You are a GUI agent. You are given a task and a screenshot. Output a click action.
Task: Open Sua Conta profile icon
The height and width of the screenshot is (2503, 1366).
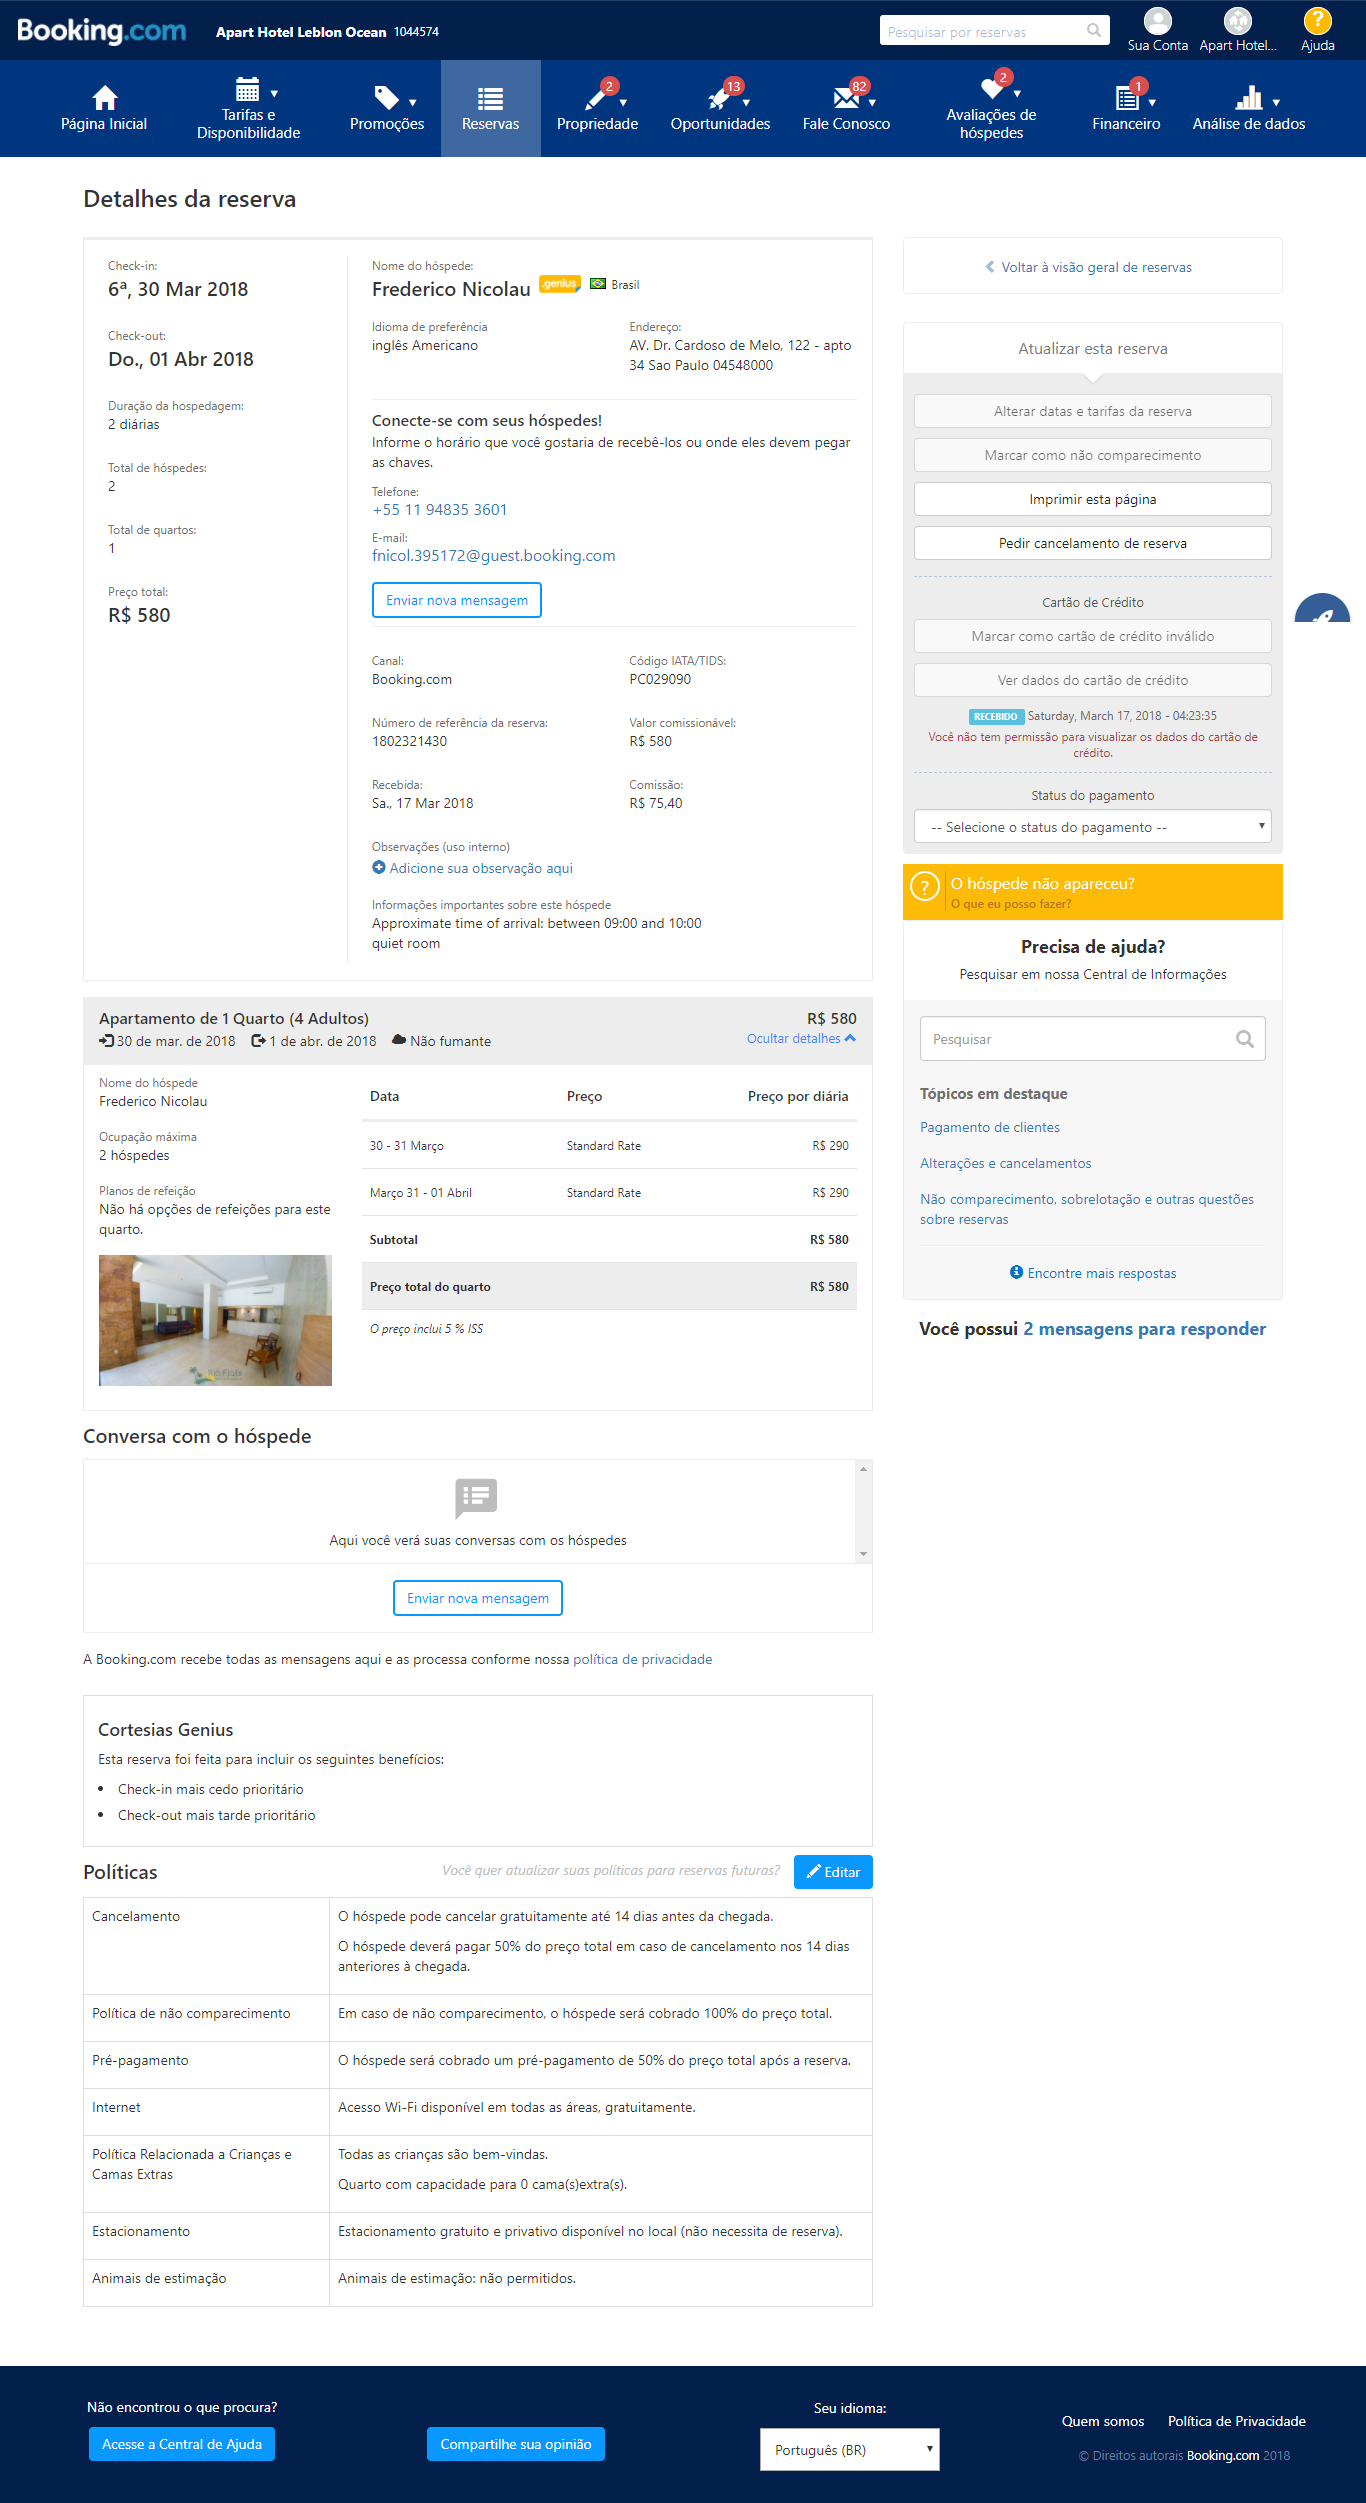[x=1157, y=21]
